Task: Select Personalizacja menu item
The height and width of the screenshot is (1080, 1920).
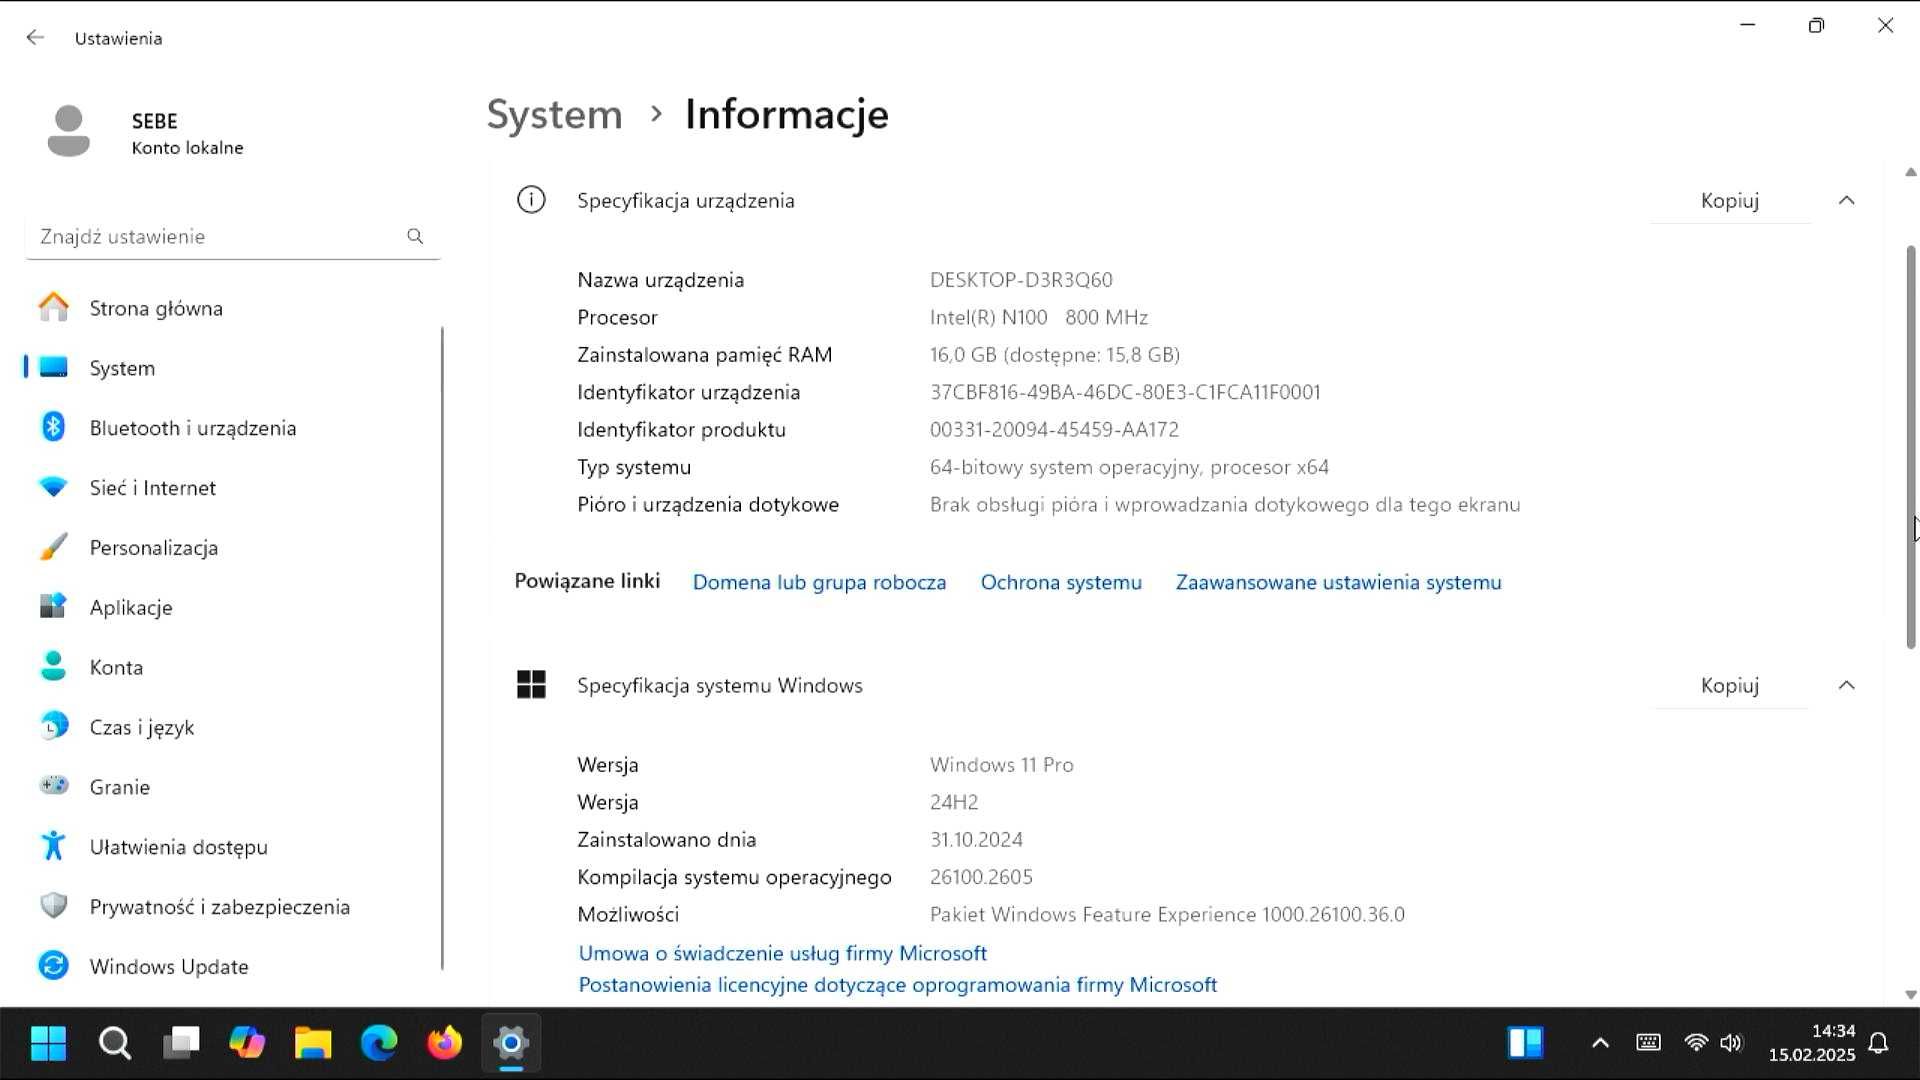Action: (232, 547)
